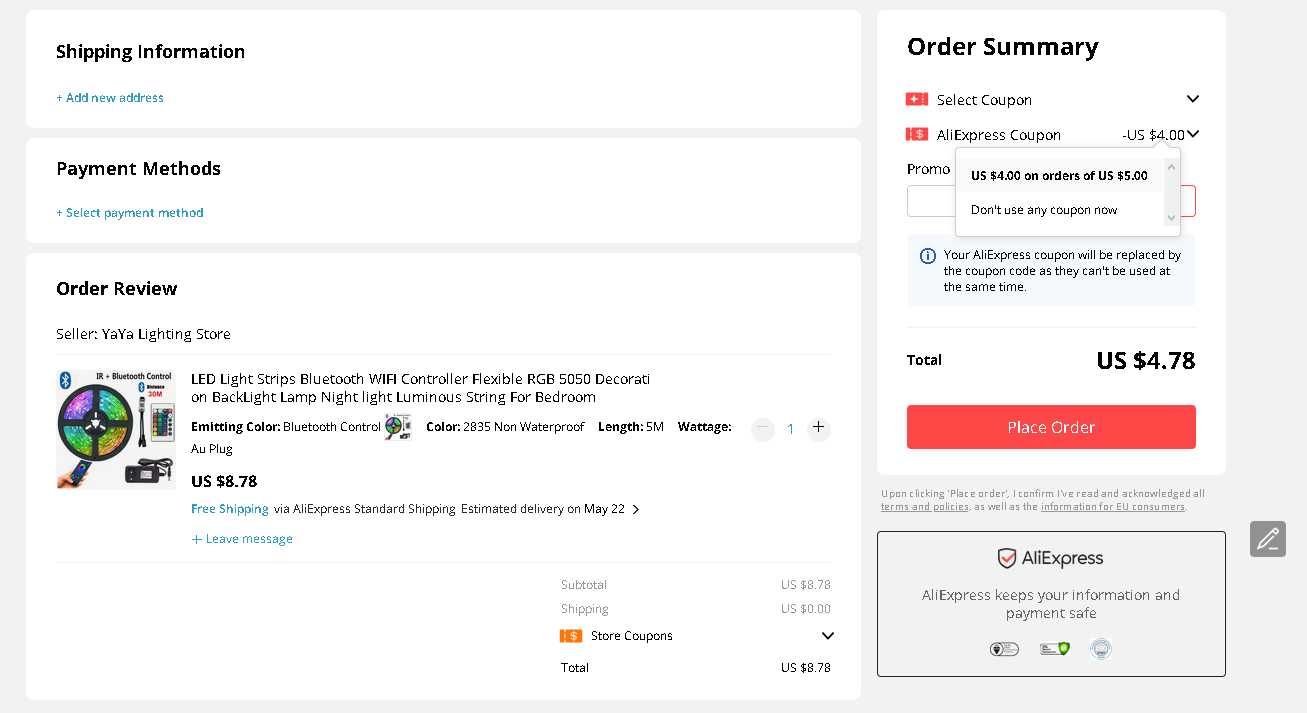Click the Length: 5M attribute
This screenshot has height=713, width=1307.
(x=631, y=427)
